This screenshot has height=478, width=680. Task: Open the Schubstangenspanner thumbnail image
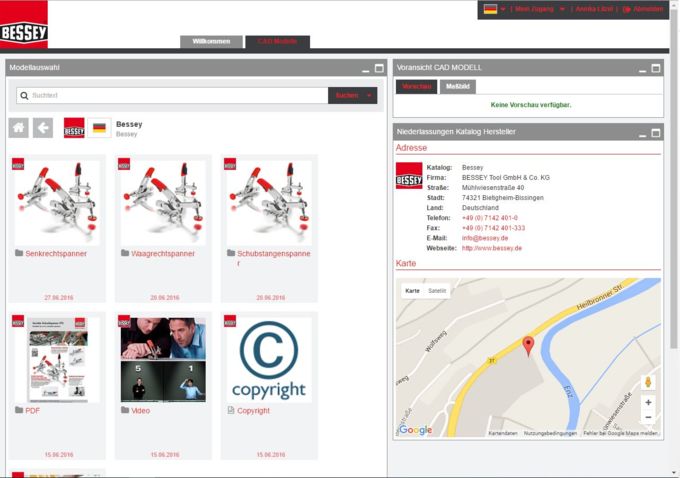(269, 202)
